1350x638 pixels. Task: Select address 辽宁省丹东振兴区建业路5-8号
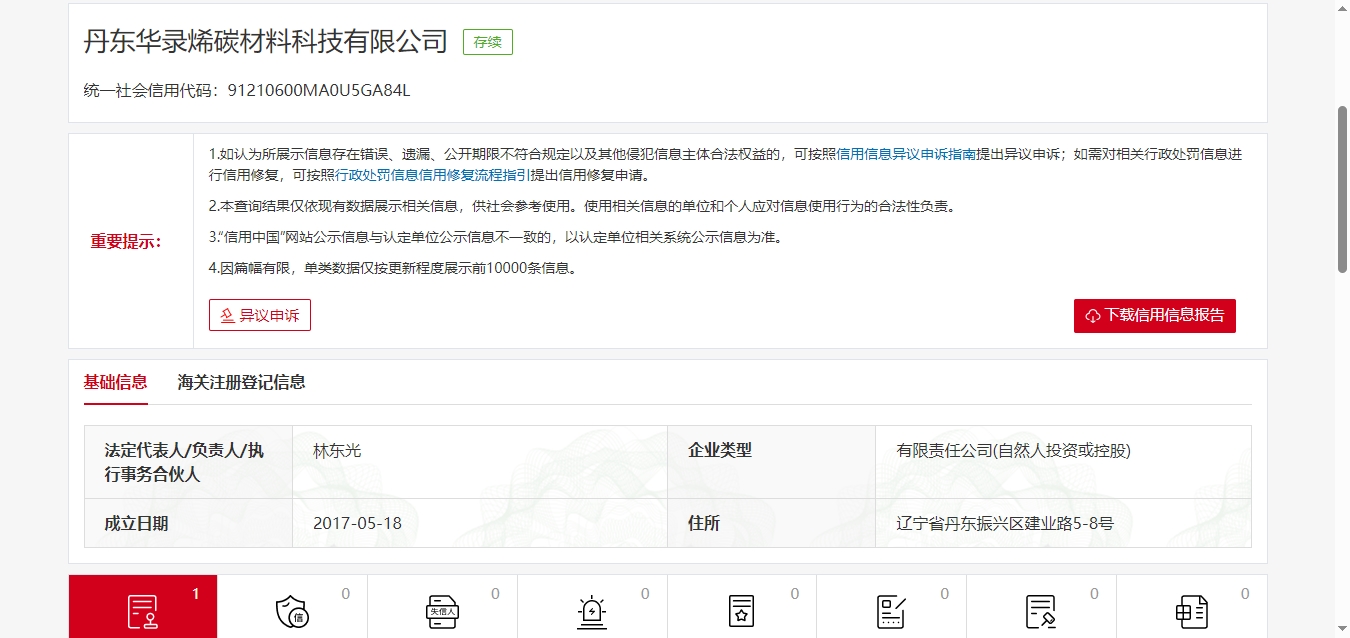tap(1005, 523)
